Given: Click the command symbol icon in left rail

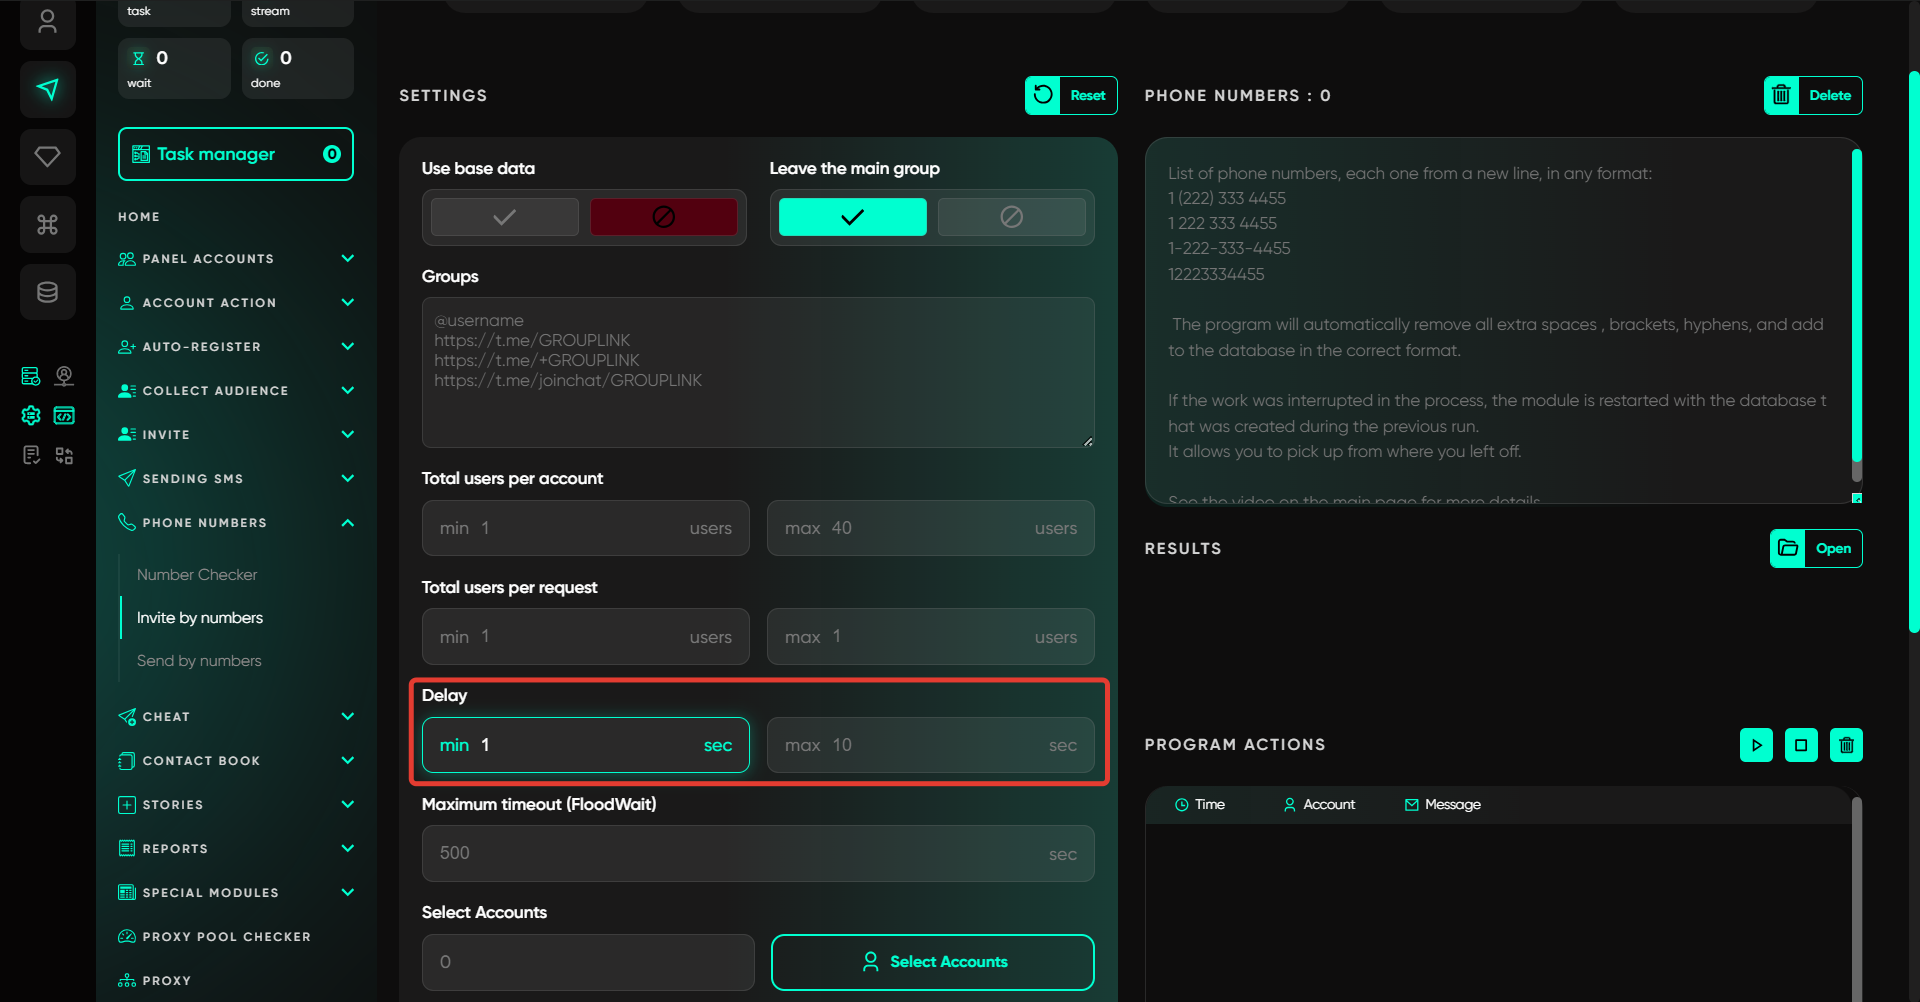Looking at the screenshot, I should (x=47, y=224).
